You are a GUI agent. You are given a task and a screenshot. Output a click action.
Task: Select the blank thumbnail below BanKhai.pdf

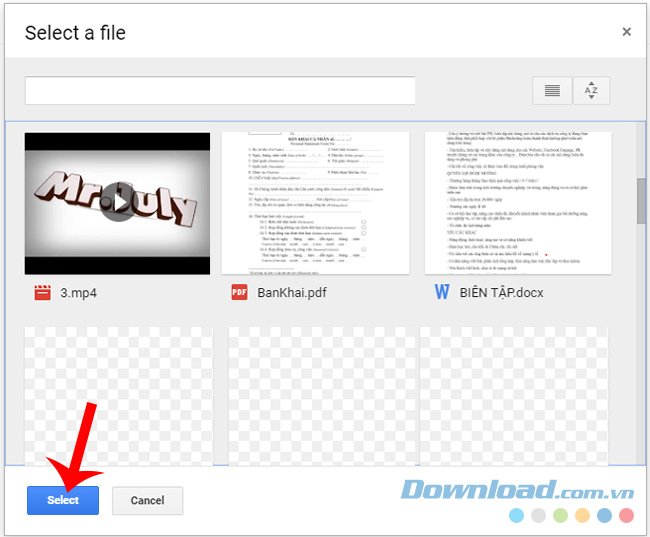click(x=322, y=396)
